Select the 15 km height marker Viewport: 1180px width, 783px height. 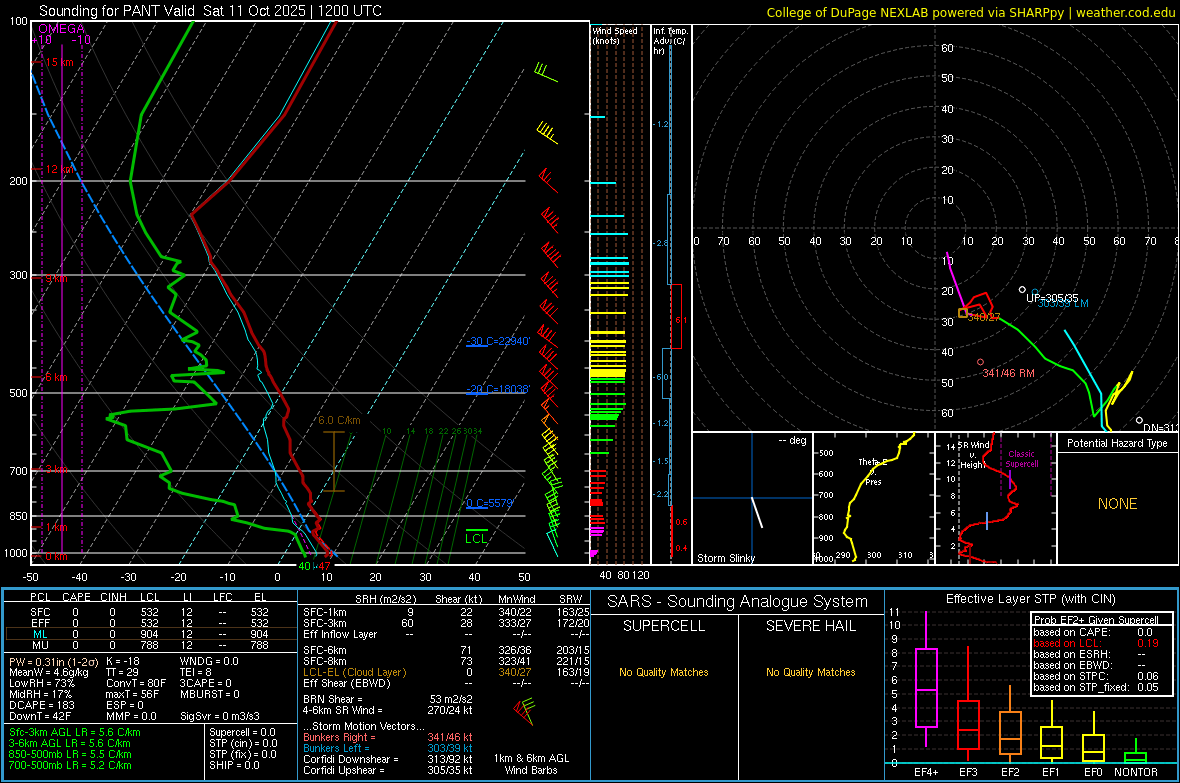(59, 62)
